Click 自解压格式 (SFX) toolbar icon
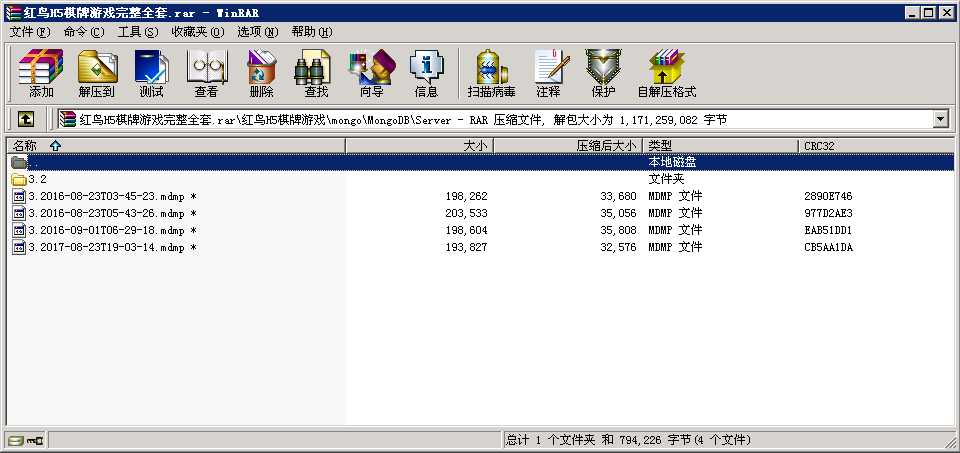 pyautogui.click(x=666, y=73)
